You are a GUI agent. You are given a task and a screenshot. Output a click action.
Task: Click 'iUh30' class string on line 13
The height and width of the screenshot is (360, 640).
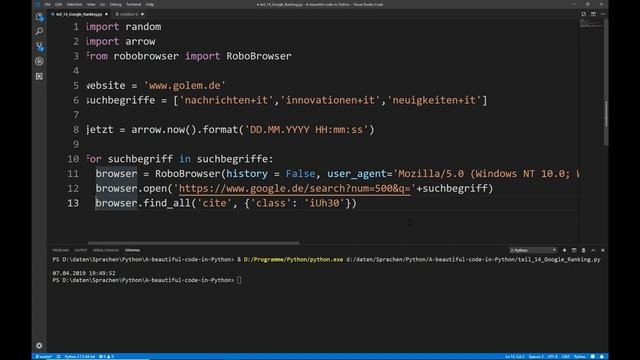[x=324, y=203]
